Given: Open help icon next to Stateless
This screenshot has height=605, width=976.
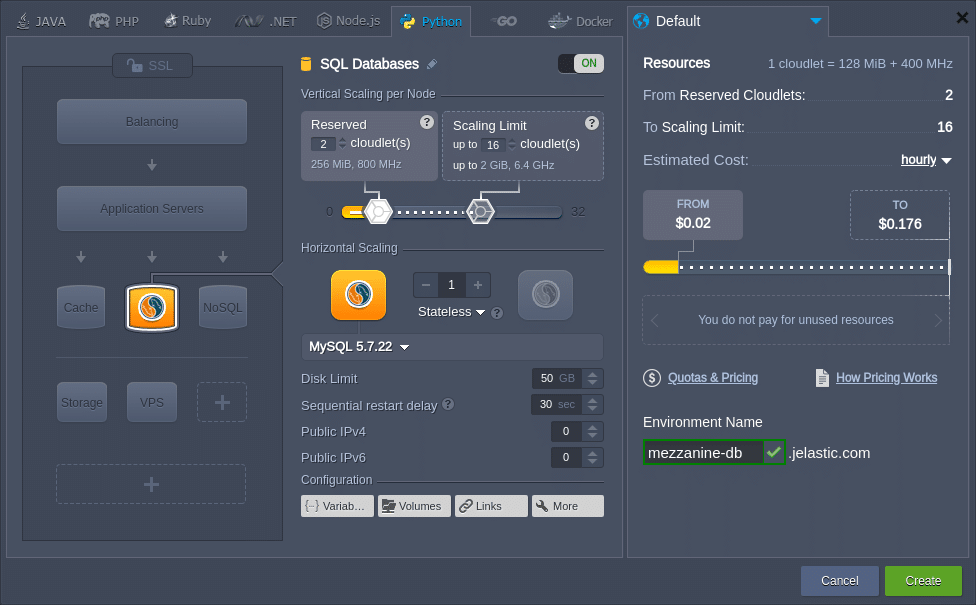Looking at the screenshot, I should [497, 313].
